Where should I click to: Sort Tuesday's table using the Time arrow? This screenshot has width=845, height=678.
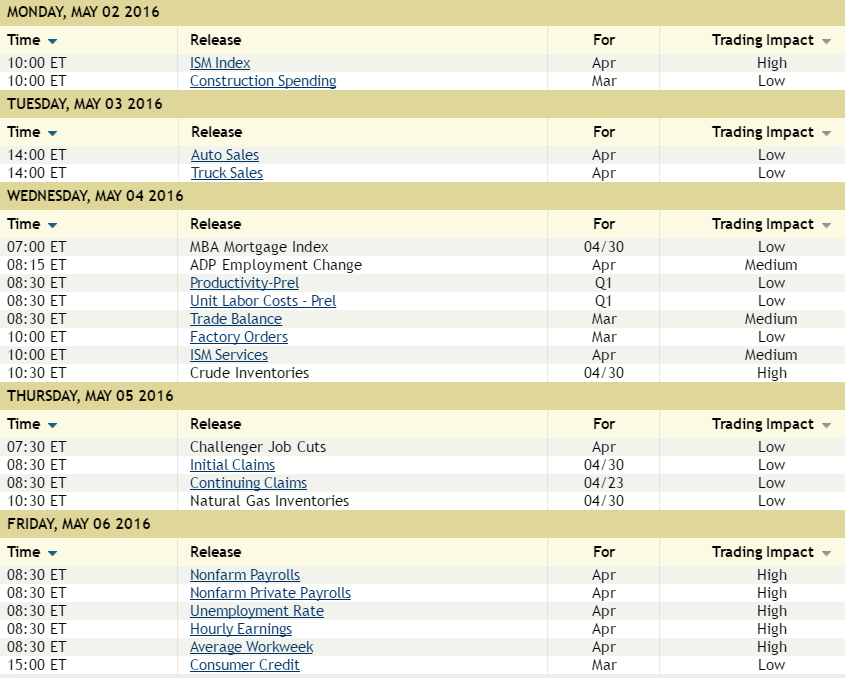coord(52,133)
